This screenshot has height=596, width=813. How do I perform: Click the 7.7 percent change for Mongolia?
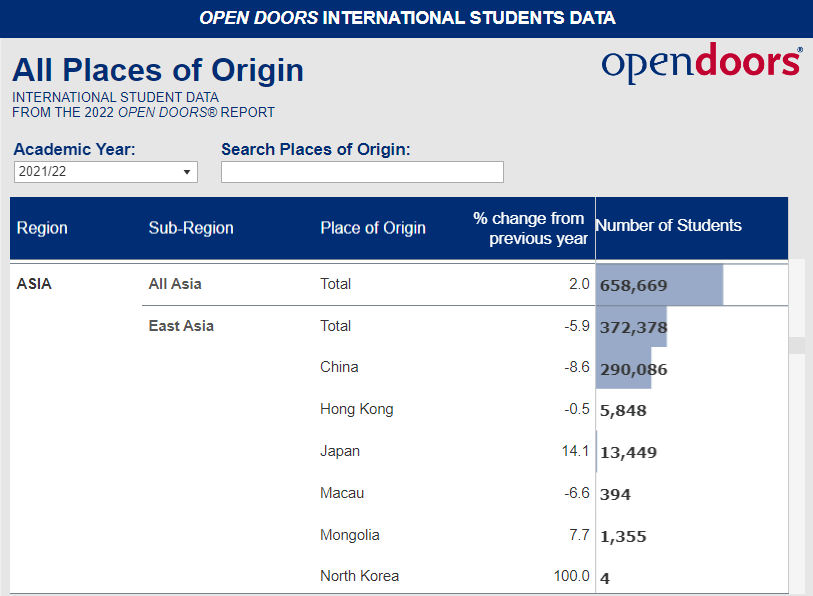coord(579,535)
